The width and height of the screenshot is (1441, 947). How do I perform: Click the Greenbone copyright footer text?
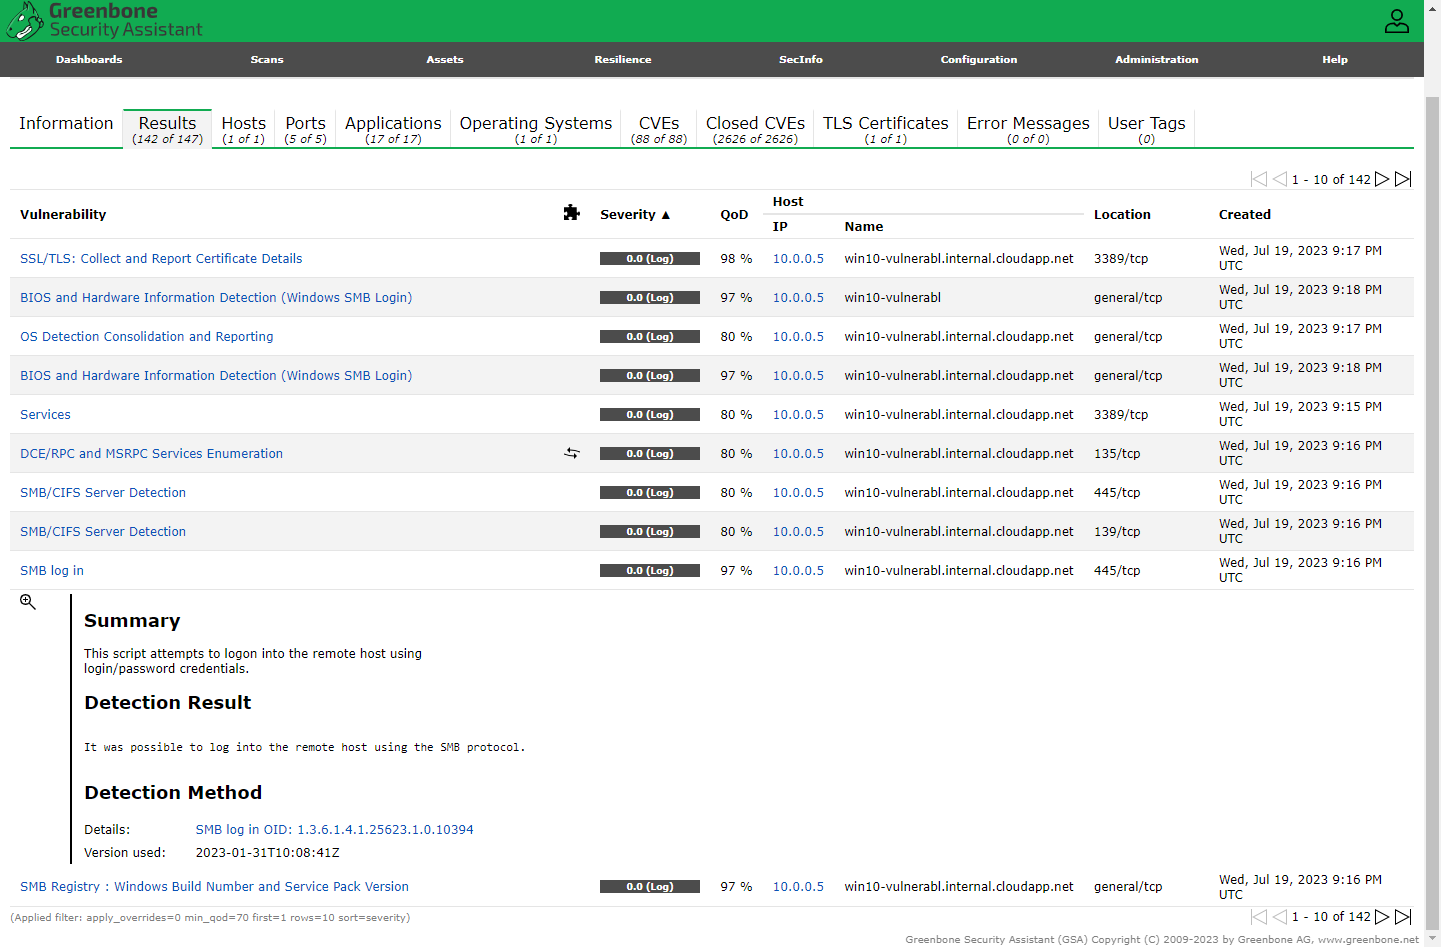[1162, 939]
